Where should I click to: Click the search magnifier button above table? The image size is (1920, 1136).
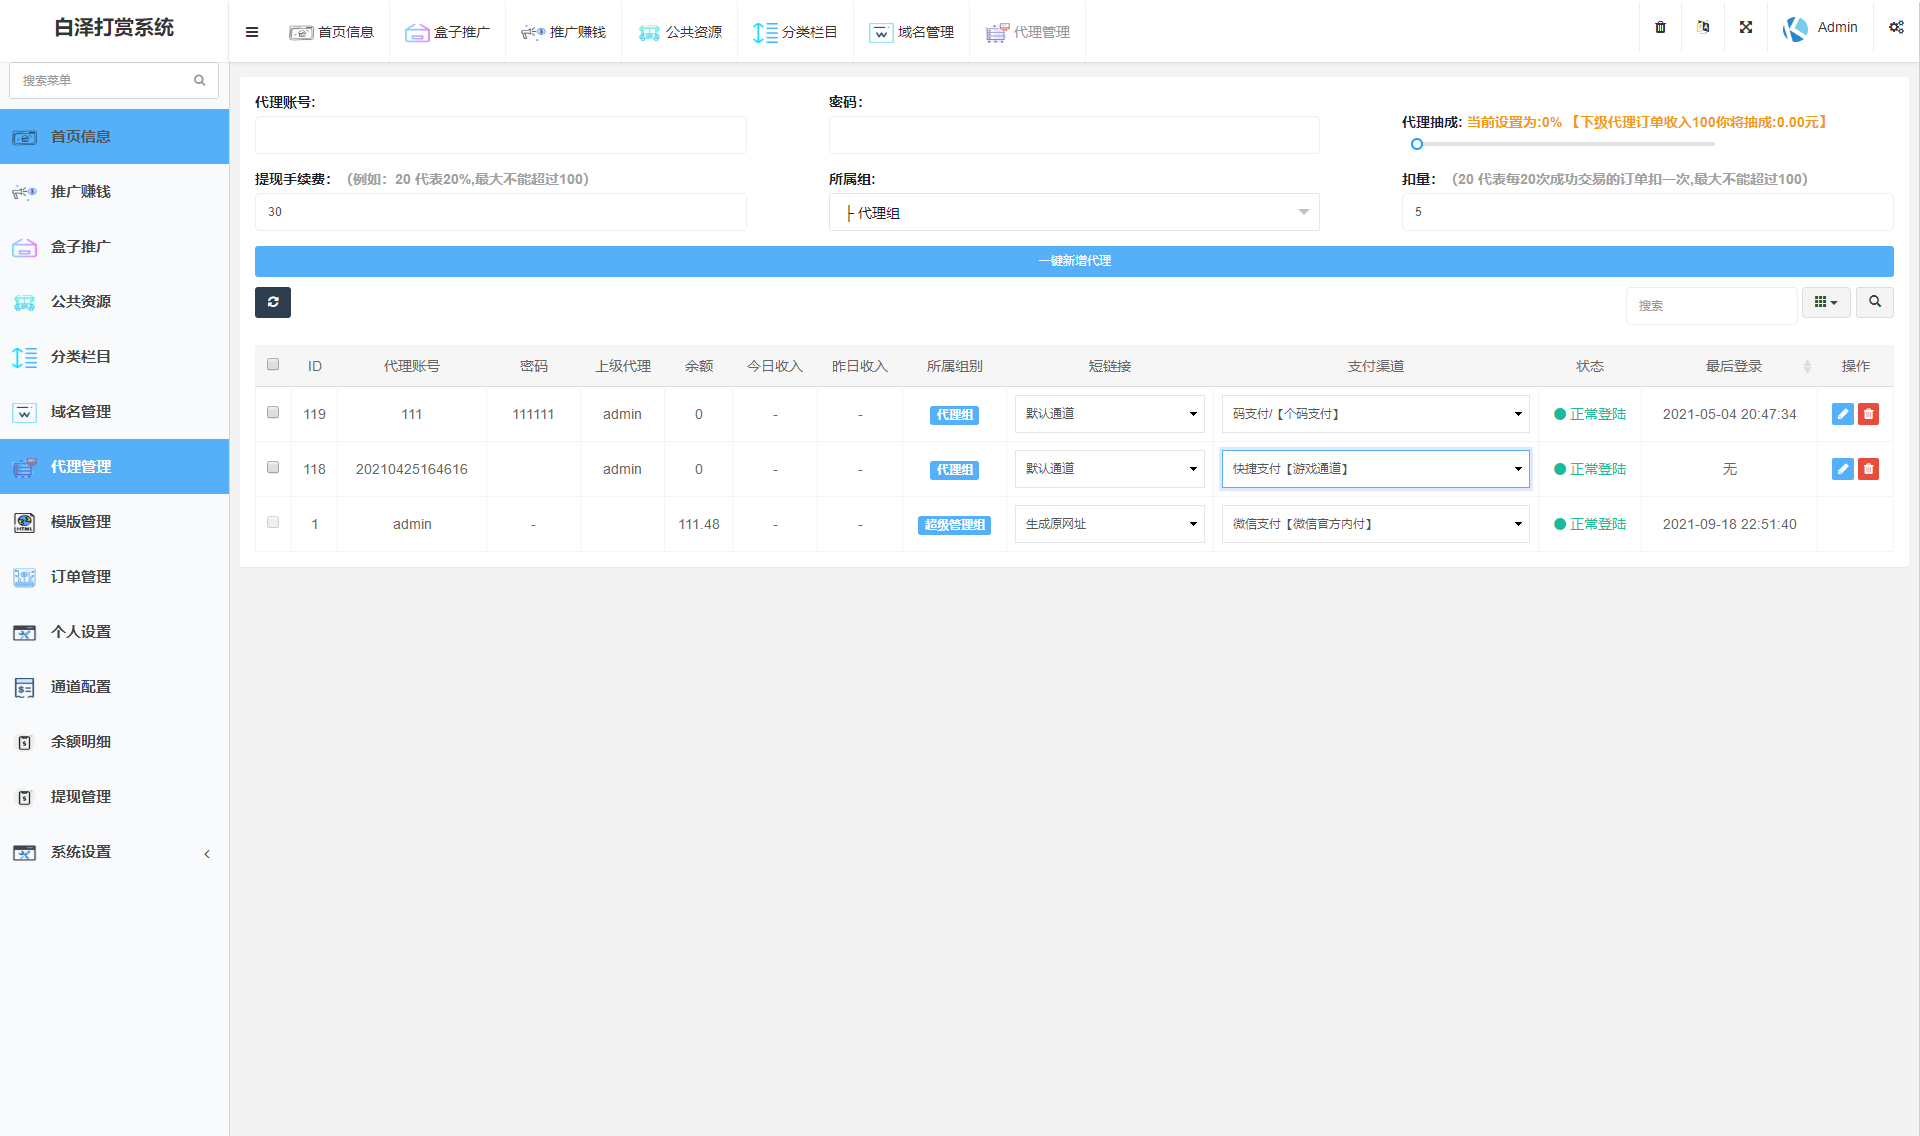pyautogui.click(x=1874, y=302)
